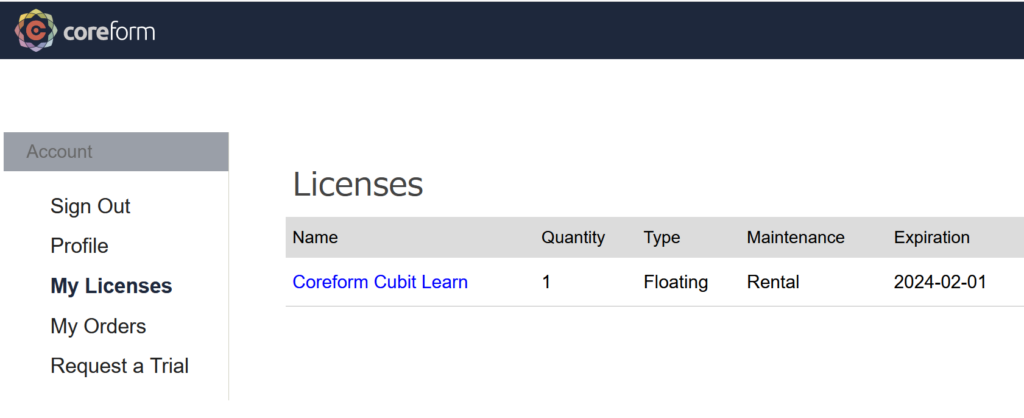The width and height of the screenshot is (1024, 418).
Task: Click Sign Out in the sidebar
Action: (90, 206)
